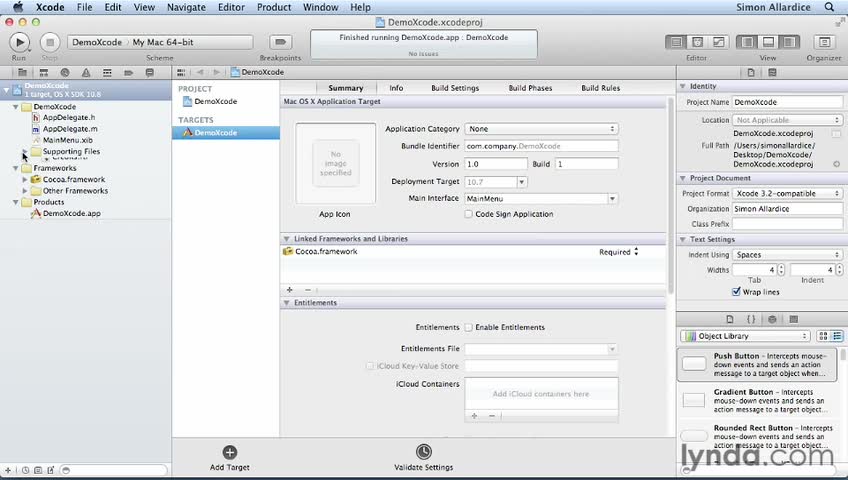Show the File Template library

pyautogui.click(x=730, y=319)
